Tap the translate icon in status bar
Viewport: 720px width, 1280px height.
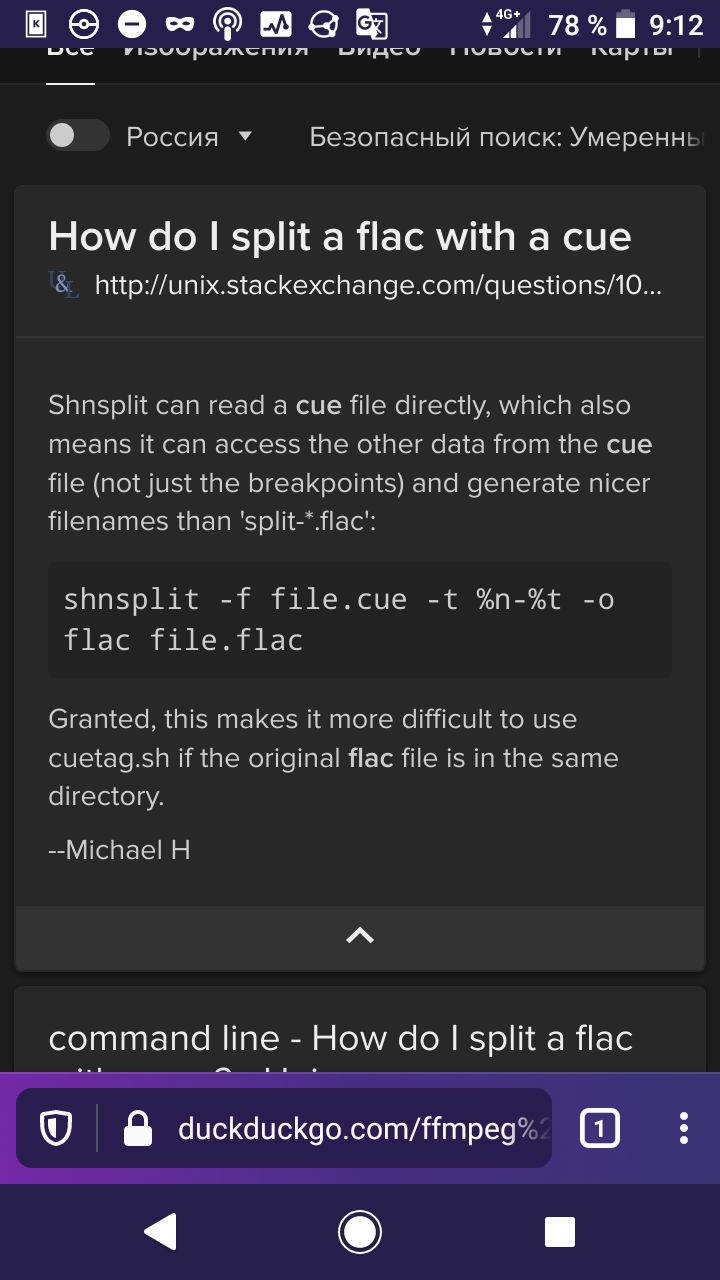coord(372,24)
